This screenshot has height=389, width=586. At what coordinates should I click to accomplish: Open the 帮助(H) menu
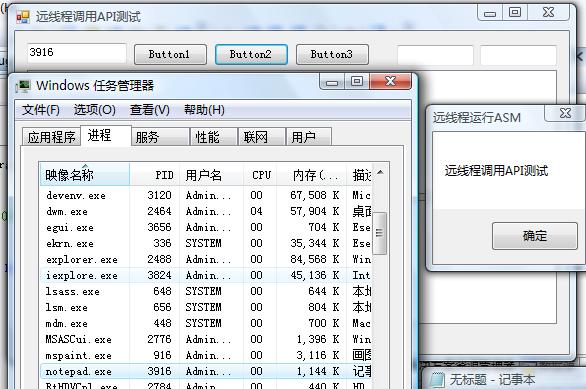point(204,110)
